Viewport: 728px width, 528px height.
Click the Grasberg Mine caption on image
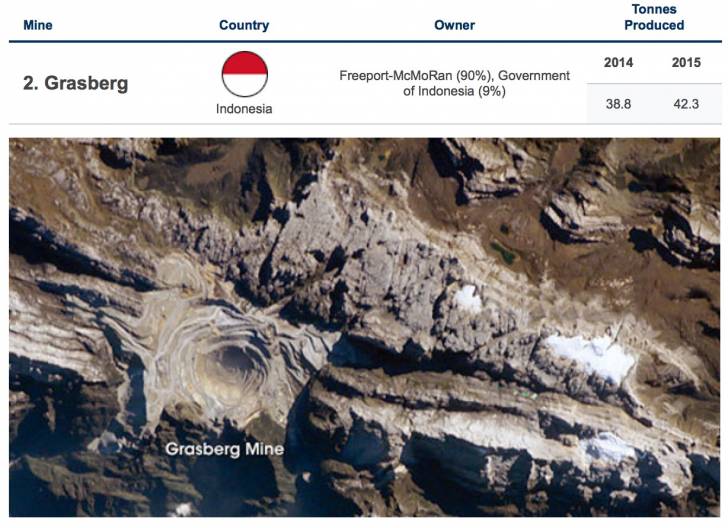click(225, 449)
